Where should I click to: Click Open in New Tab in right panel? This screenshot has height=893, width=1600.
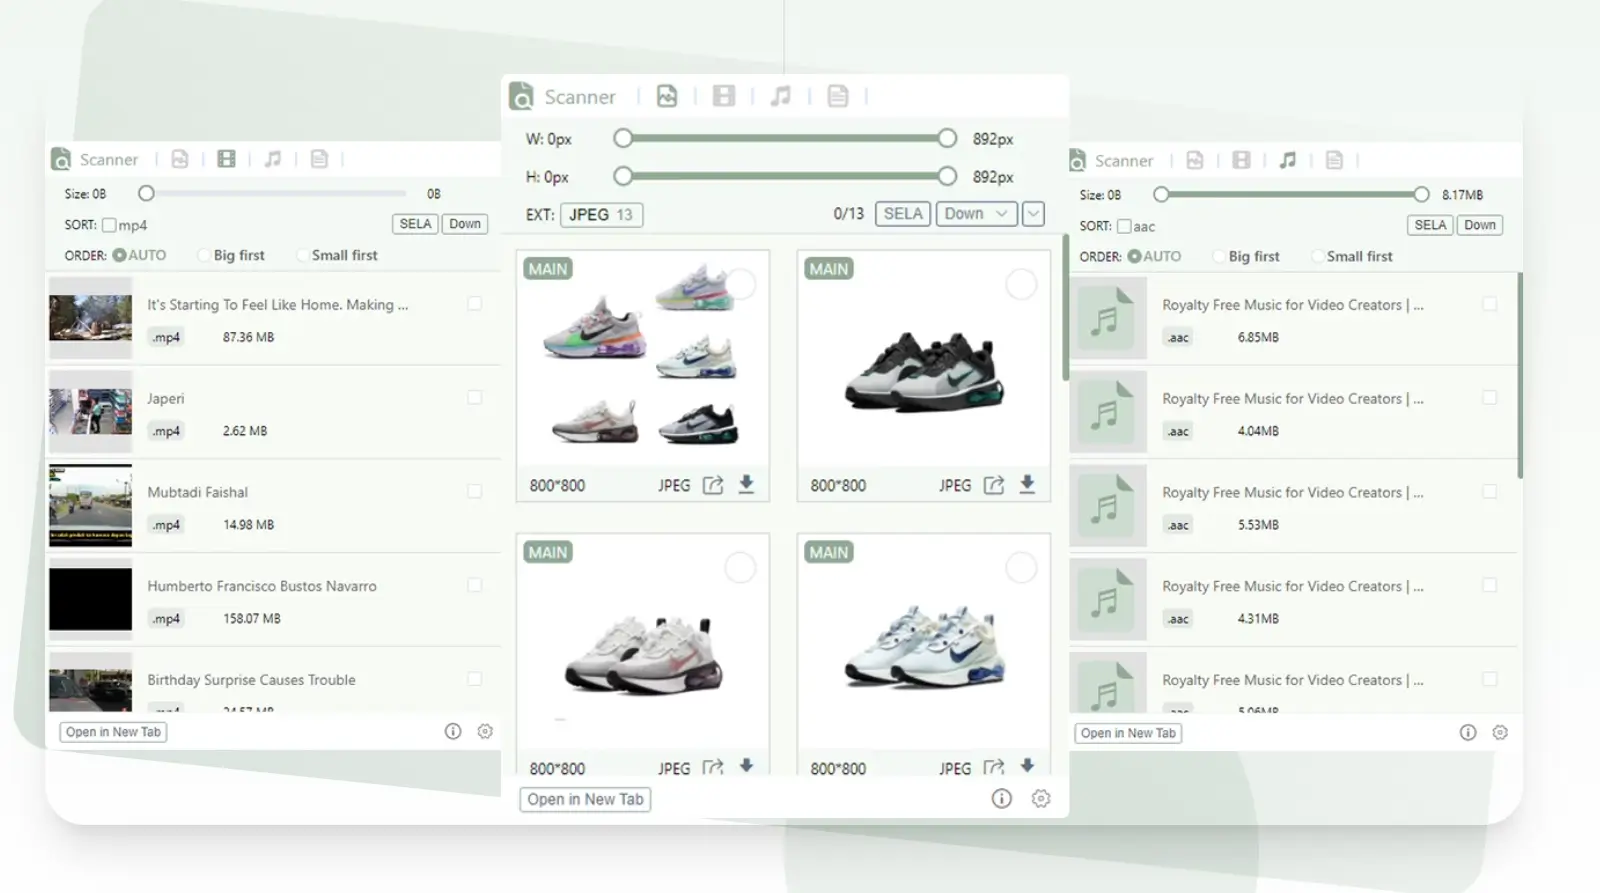pos(1128,733)
